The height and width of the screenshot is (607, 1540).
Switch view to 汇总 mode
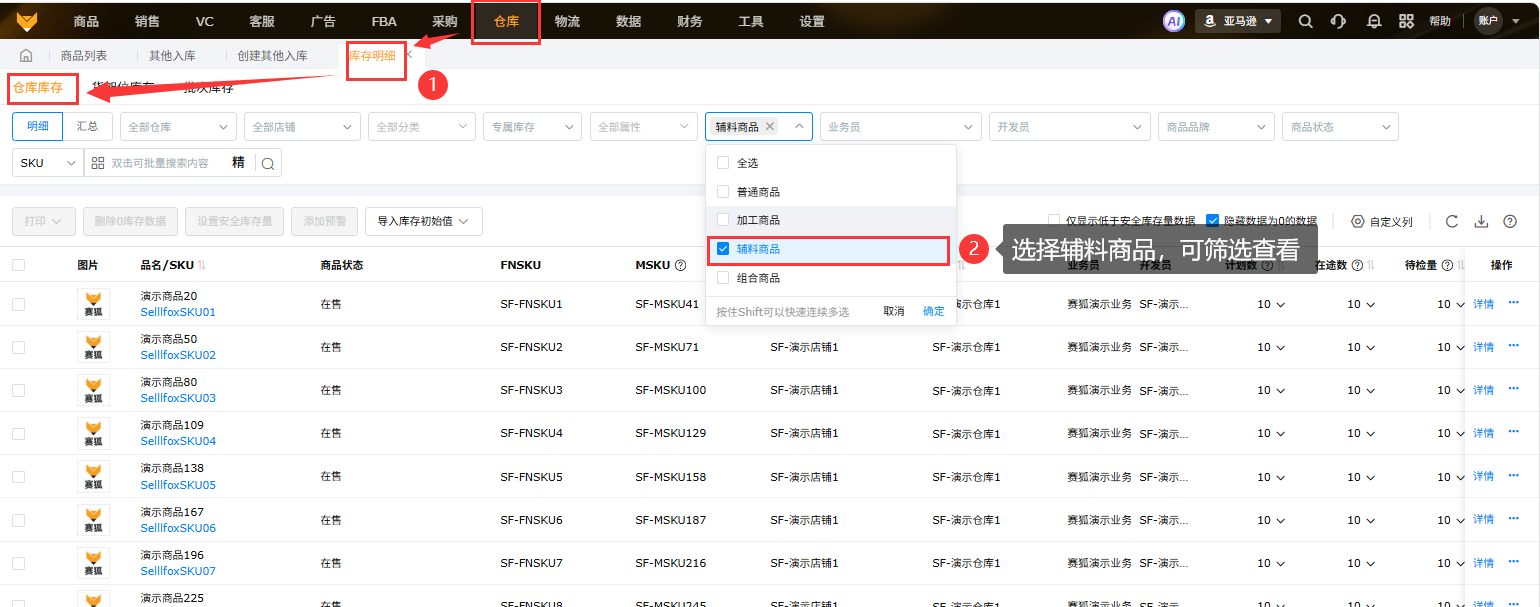click(x=87, y=127)
